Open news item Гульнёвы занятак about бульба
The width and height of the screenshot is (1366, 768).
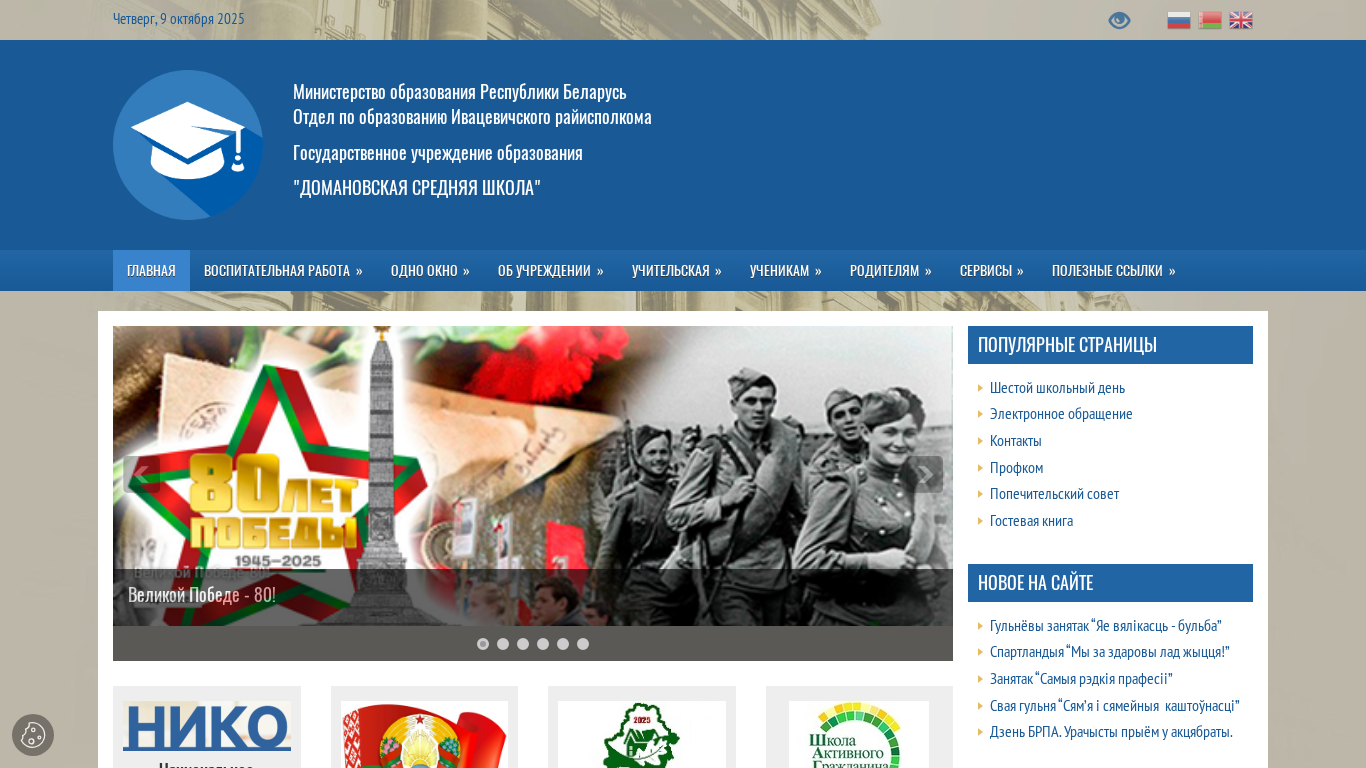click(1106, 626)
